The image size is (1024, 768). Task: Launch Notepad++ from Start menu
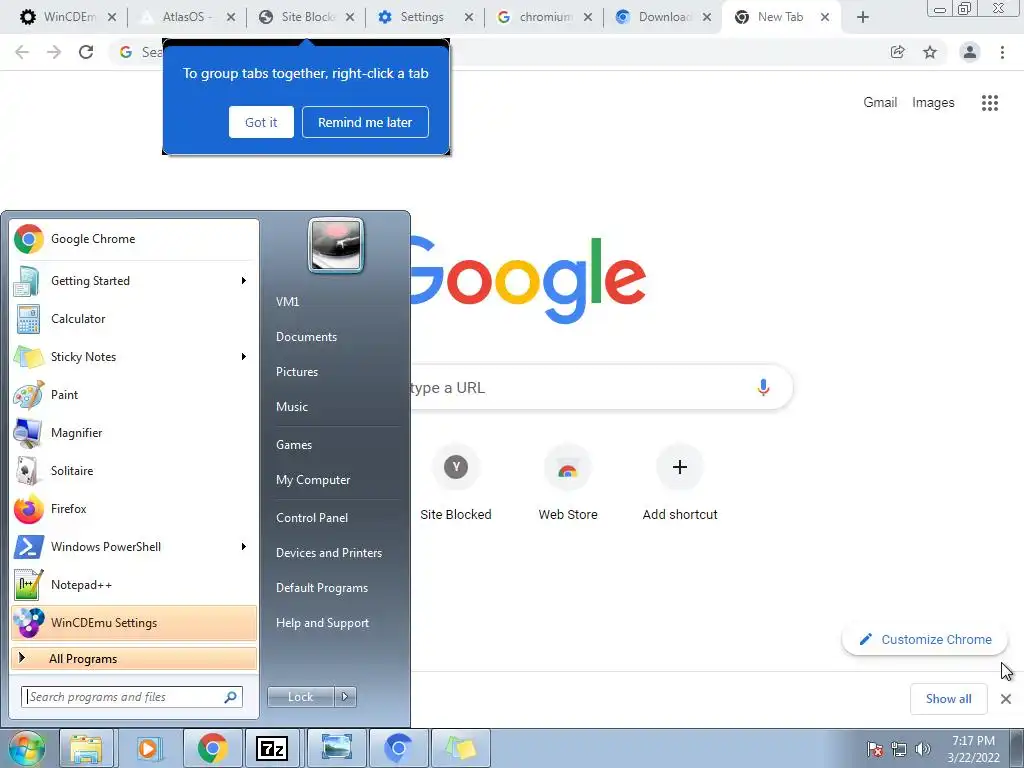click(x=134, y=584)
